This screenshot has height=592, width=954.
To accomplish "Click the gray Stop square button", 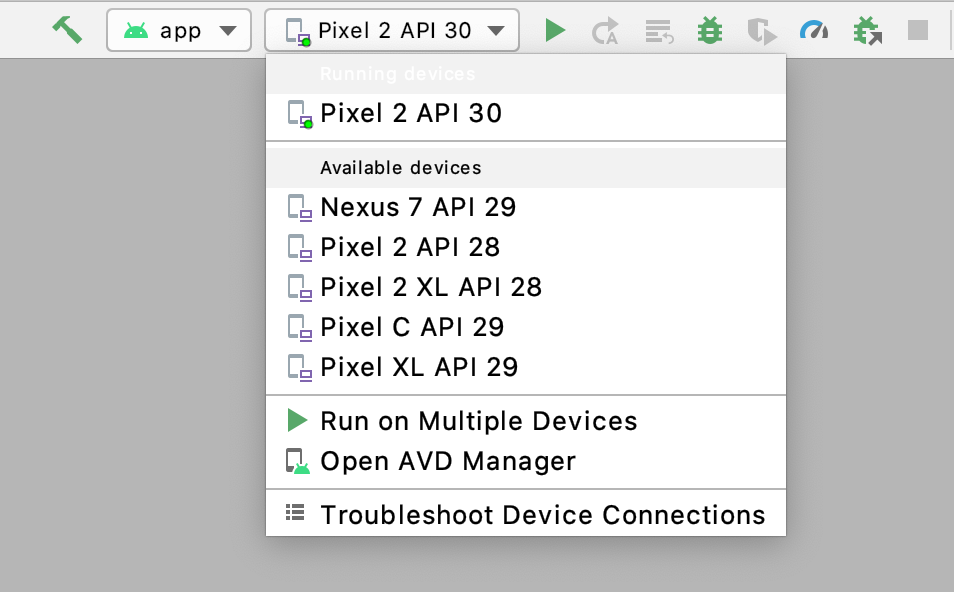I will tap(917, 30).
